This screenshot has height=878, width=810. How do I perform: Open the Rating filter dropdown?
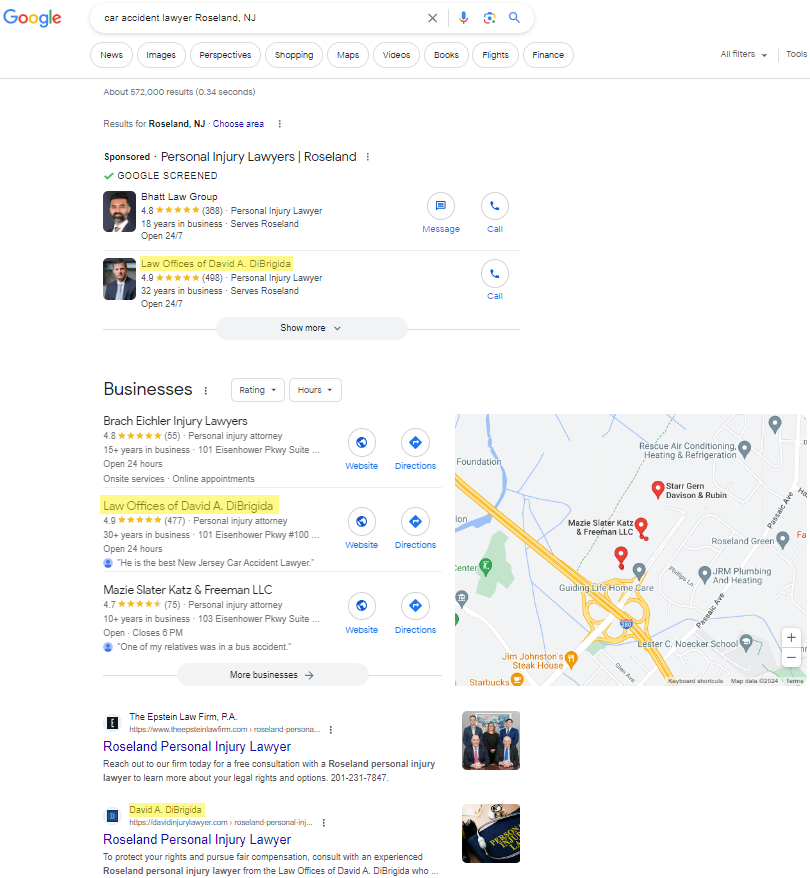tap(257, 390)
